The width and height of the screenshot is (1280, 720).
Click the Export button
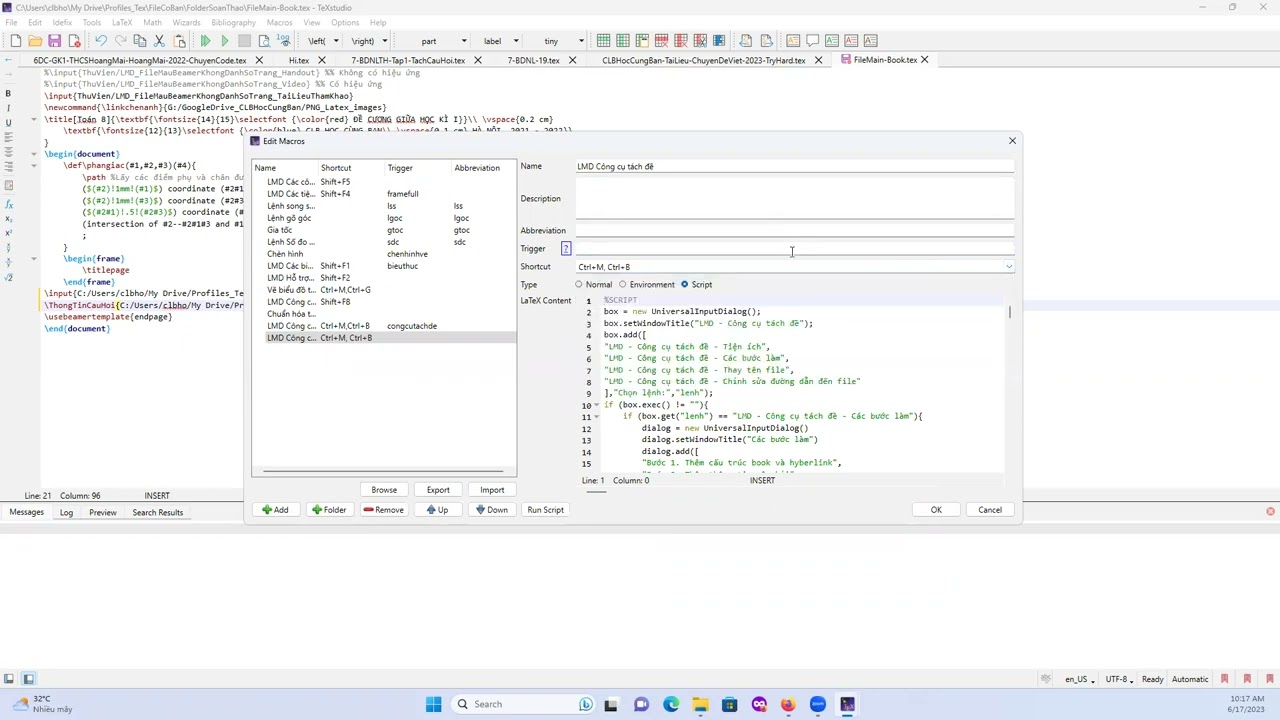click(438, 490)
